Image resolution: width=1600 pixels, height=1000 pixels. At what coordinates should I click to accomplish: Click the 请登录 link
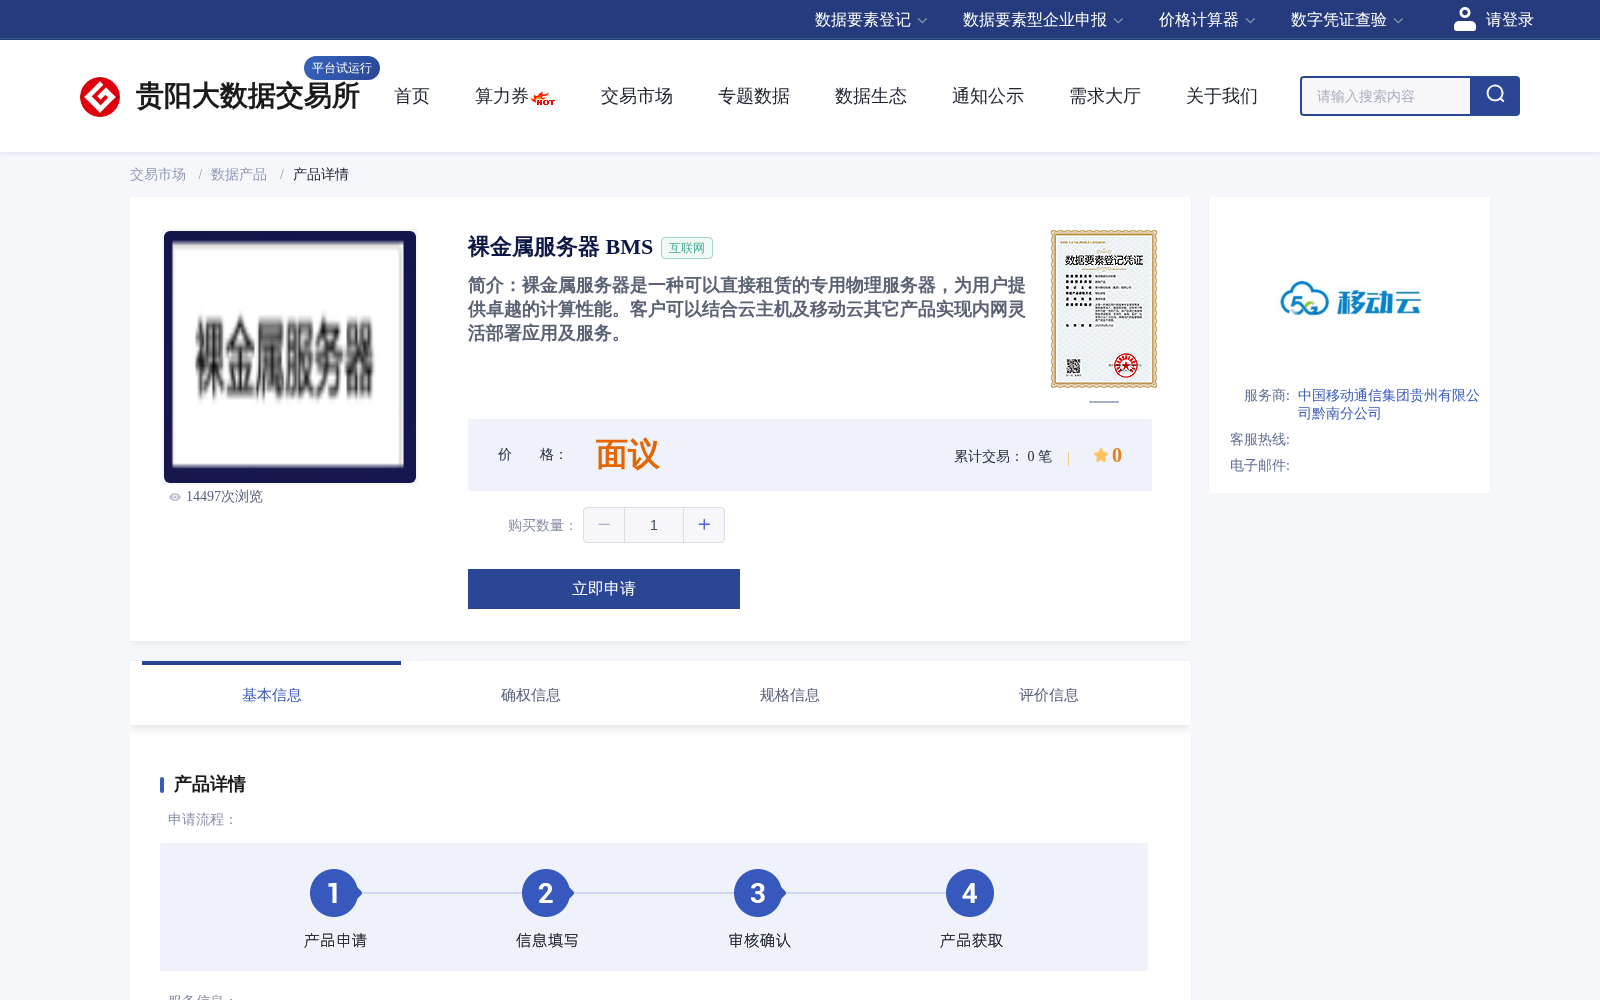click(x=1509, y=20)
